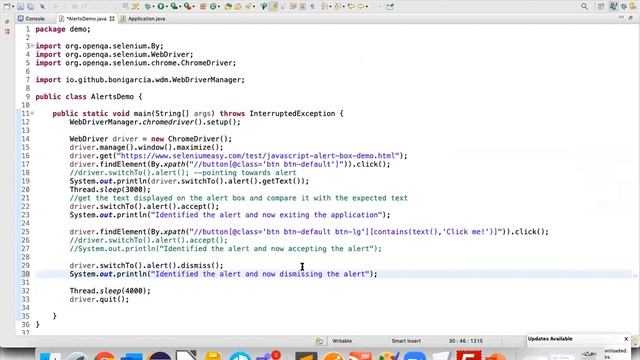Open the Run button dropdown arrow
This screenshot has width=640, height=360.
(167, 7)
